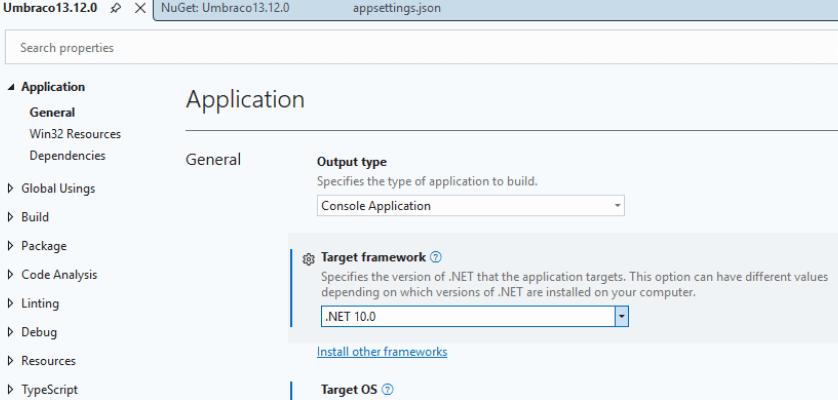Close the Umbraco13.12.0 properties tab
Viewport: 838px width, 400px height.
point(140,9)
